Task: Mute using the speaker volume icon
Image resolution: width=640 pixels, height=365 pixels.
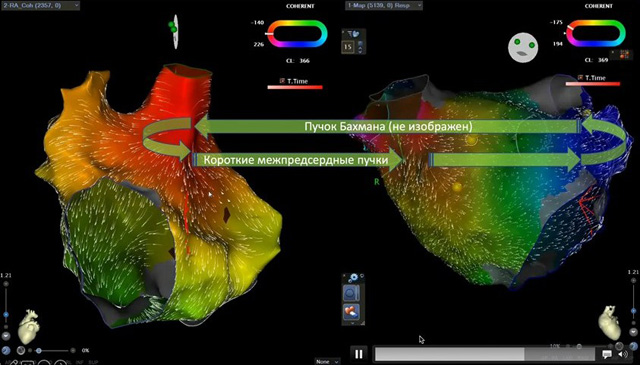Action: (x=623, y=354)
